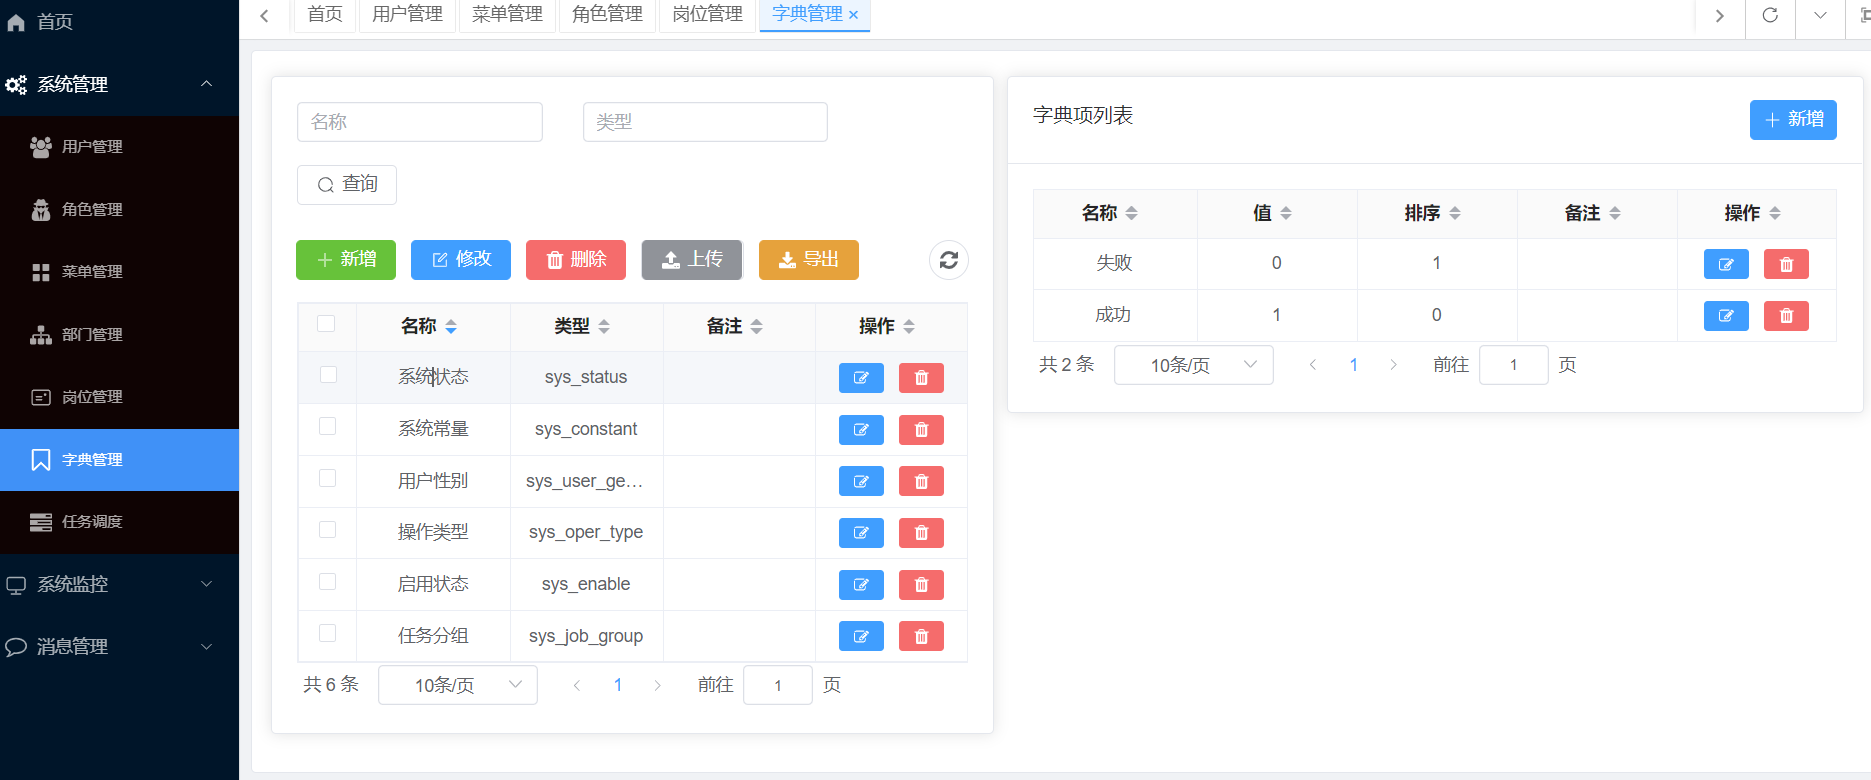The height and width of the screenshot is (780, 1871).
Task: Edit the 用户性别 dictionary row
Action: click(861, 482)
